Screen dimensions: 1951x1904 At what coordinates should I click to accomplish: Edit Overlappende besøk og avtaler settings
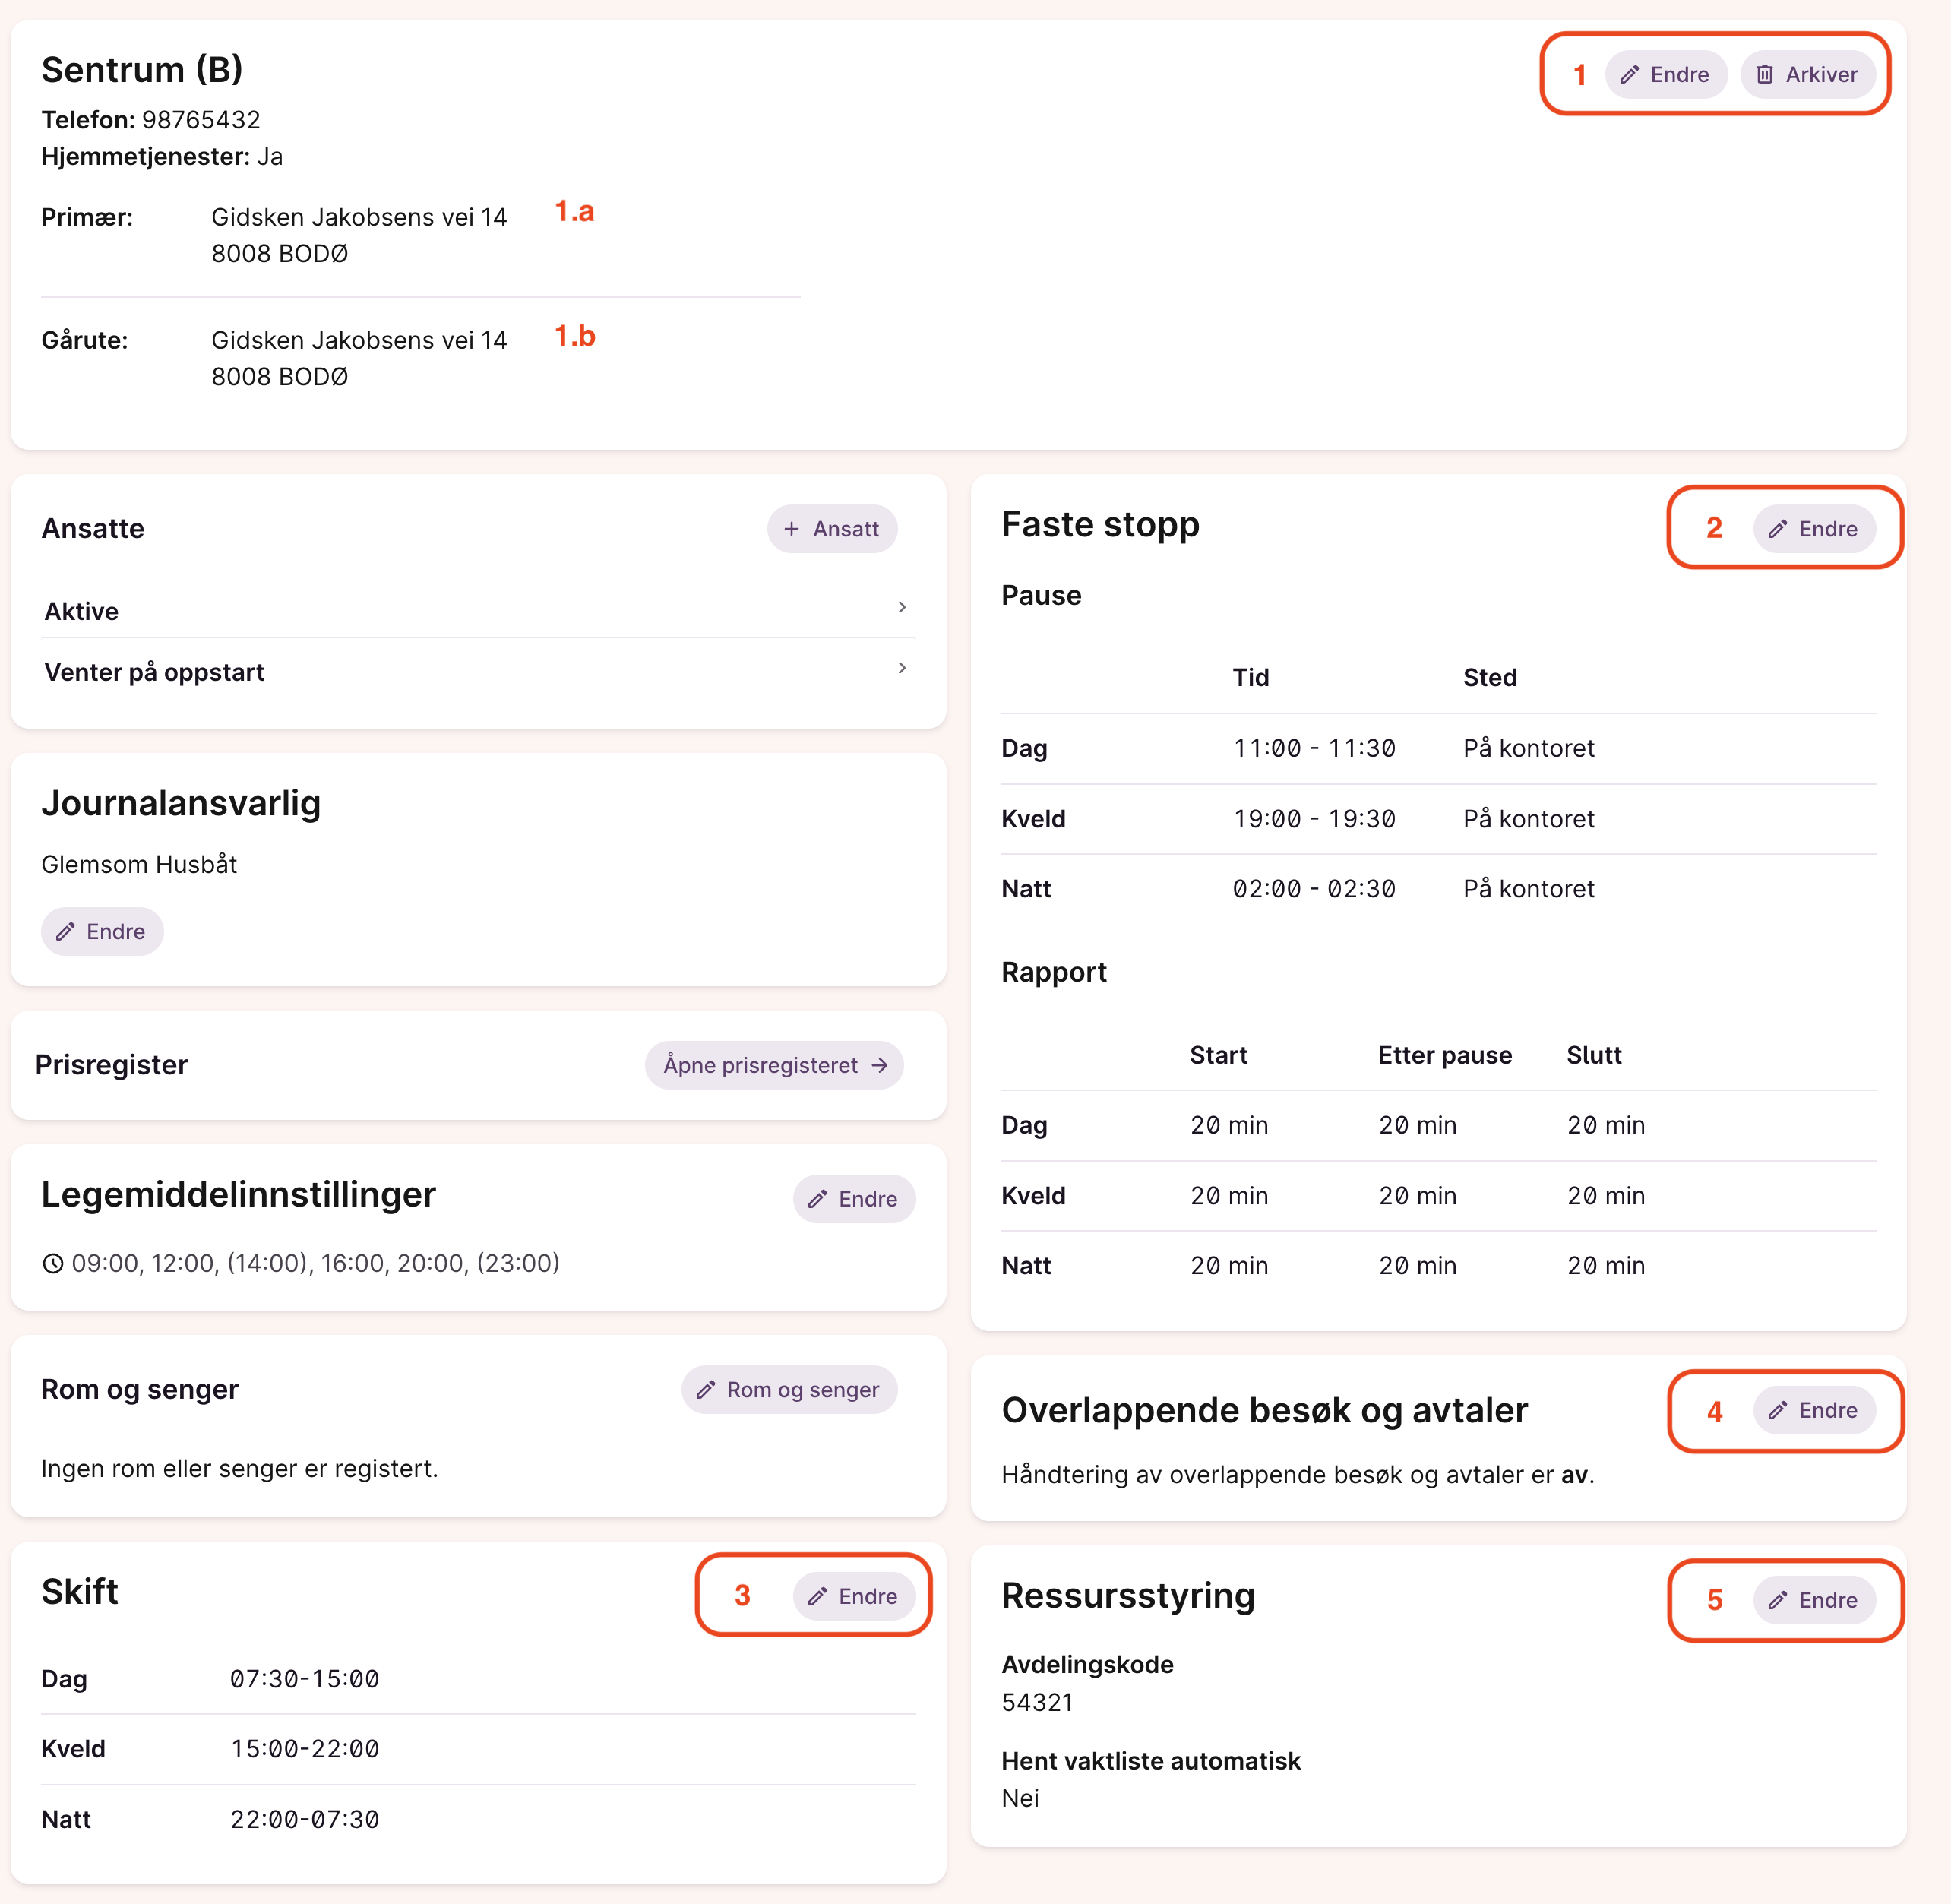[x=1813, y=1410]
